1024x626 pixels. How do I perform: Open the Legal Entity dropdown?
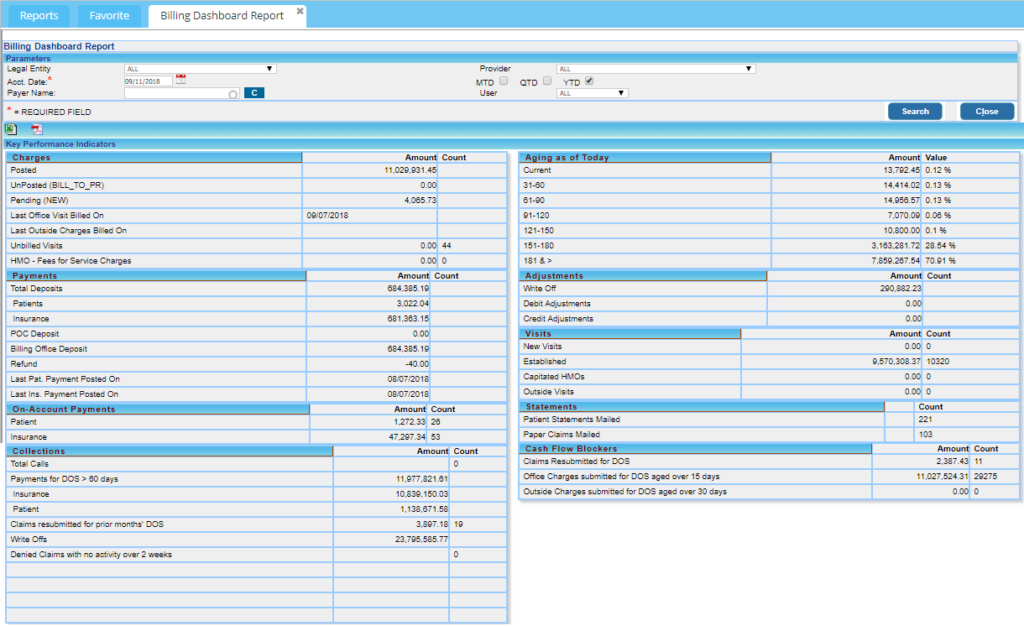(x=270, y=69)
